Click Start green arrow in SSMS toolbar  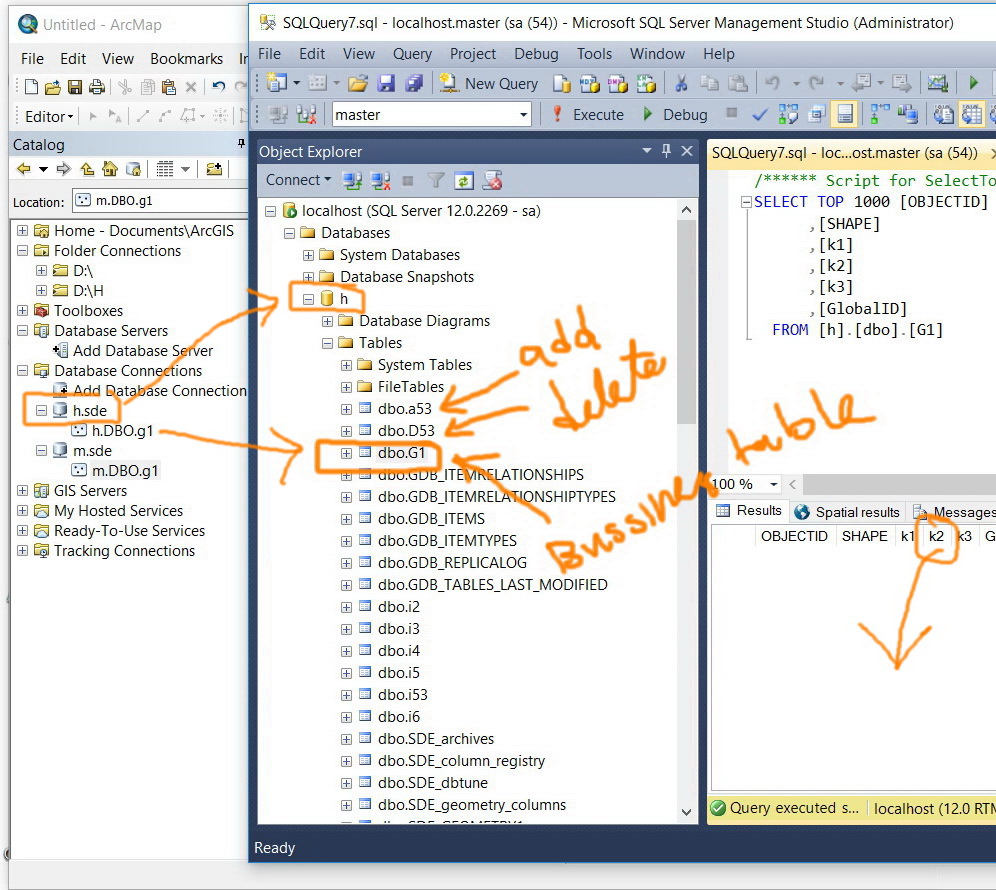click(x=973, y=83)
